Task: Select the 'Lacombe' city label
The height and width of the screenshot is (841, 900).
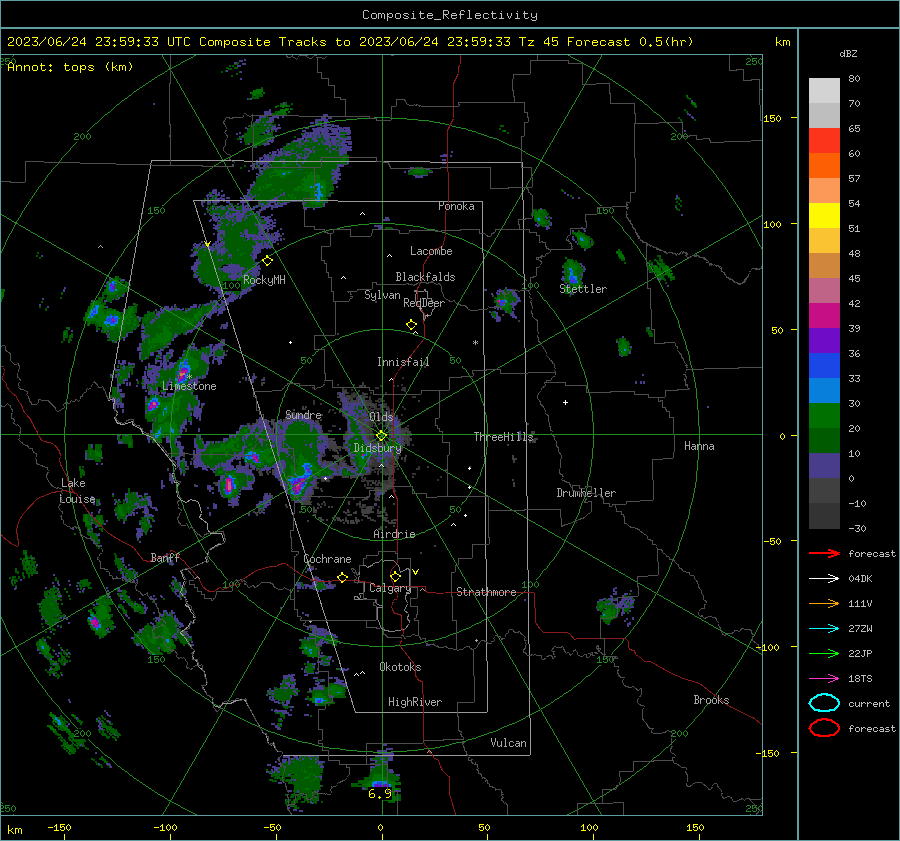Action: [x=431, y=251]
